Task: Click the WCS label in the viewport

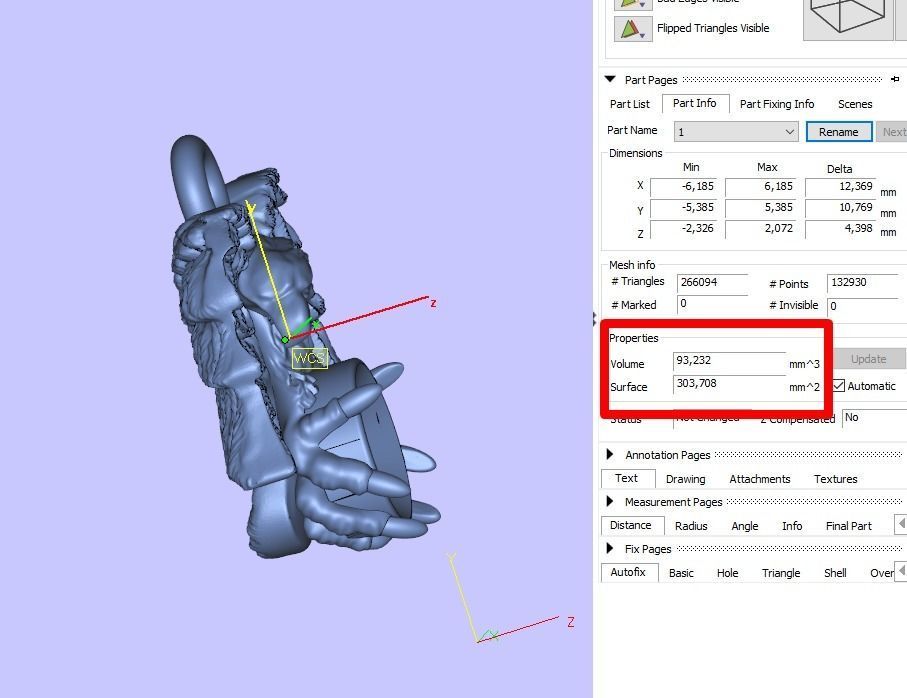Action: click(x=309, y=358)
